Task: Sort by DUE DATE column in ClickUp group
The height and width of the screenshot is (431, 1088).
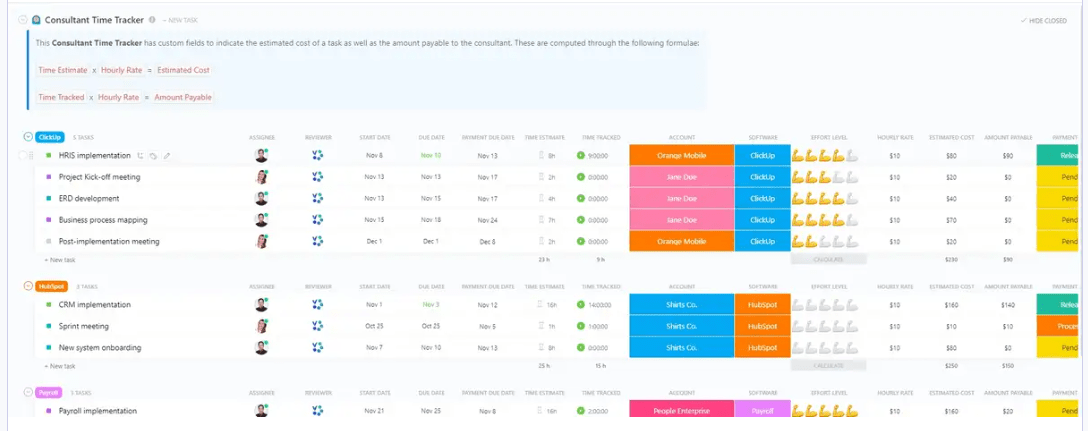Action: pyautogui.click(x=431, y=137)
